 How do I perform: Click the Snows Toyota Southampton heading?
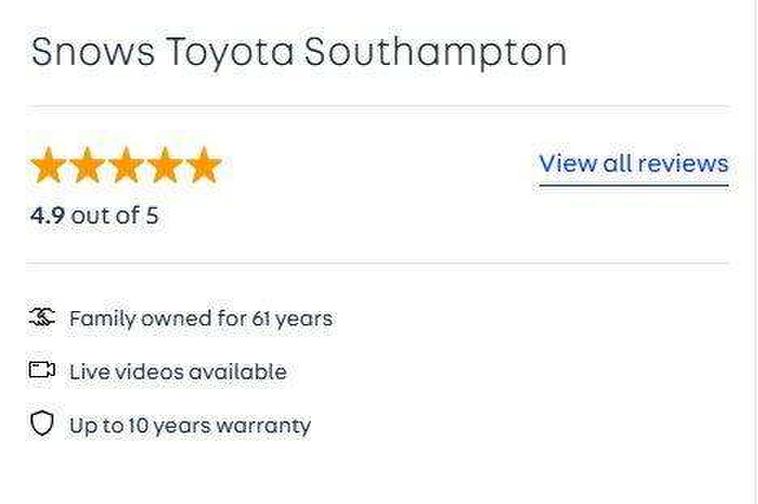click(x=299, y=52)
